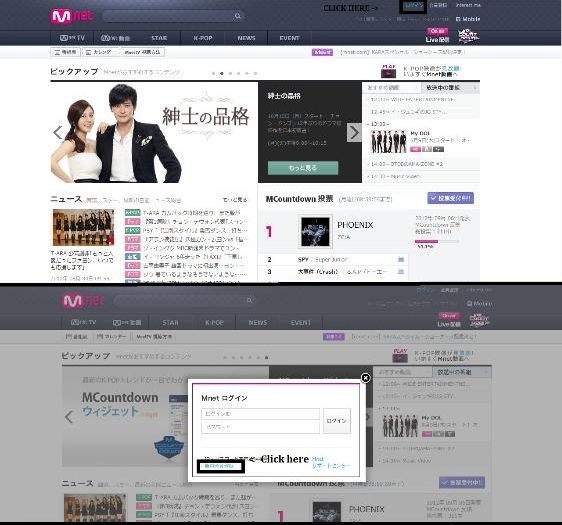
Task: Open the いますぐMnet動画へ promo link in top screenshot
Action: click(430, 75)
